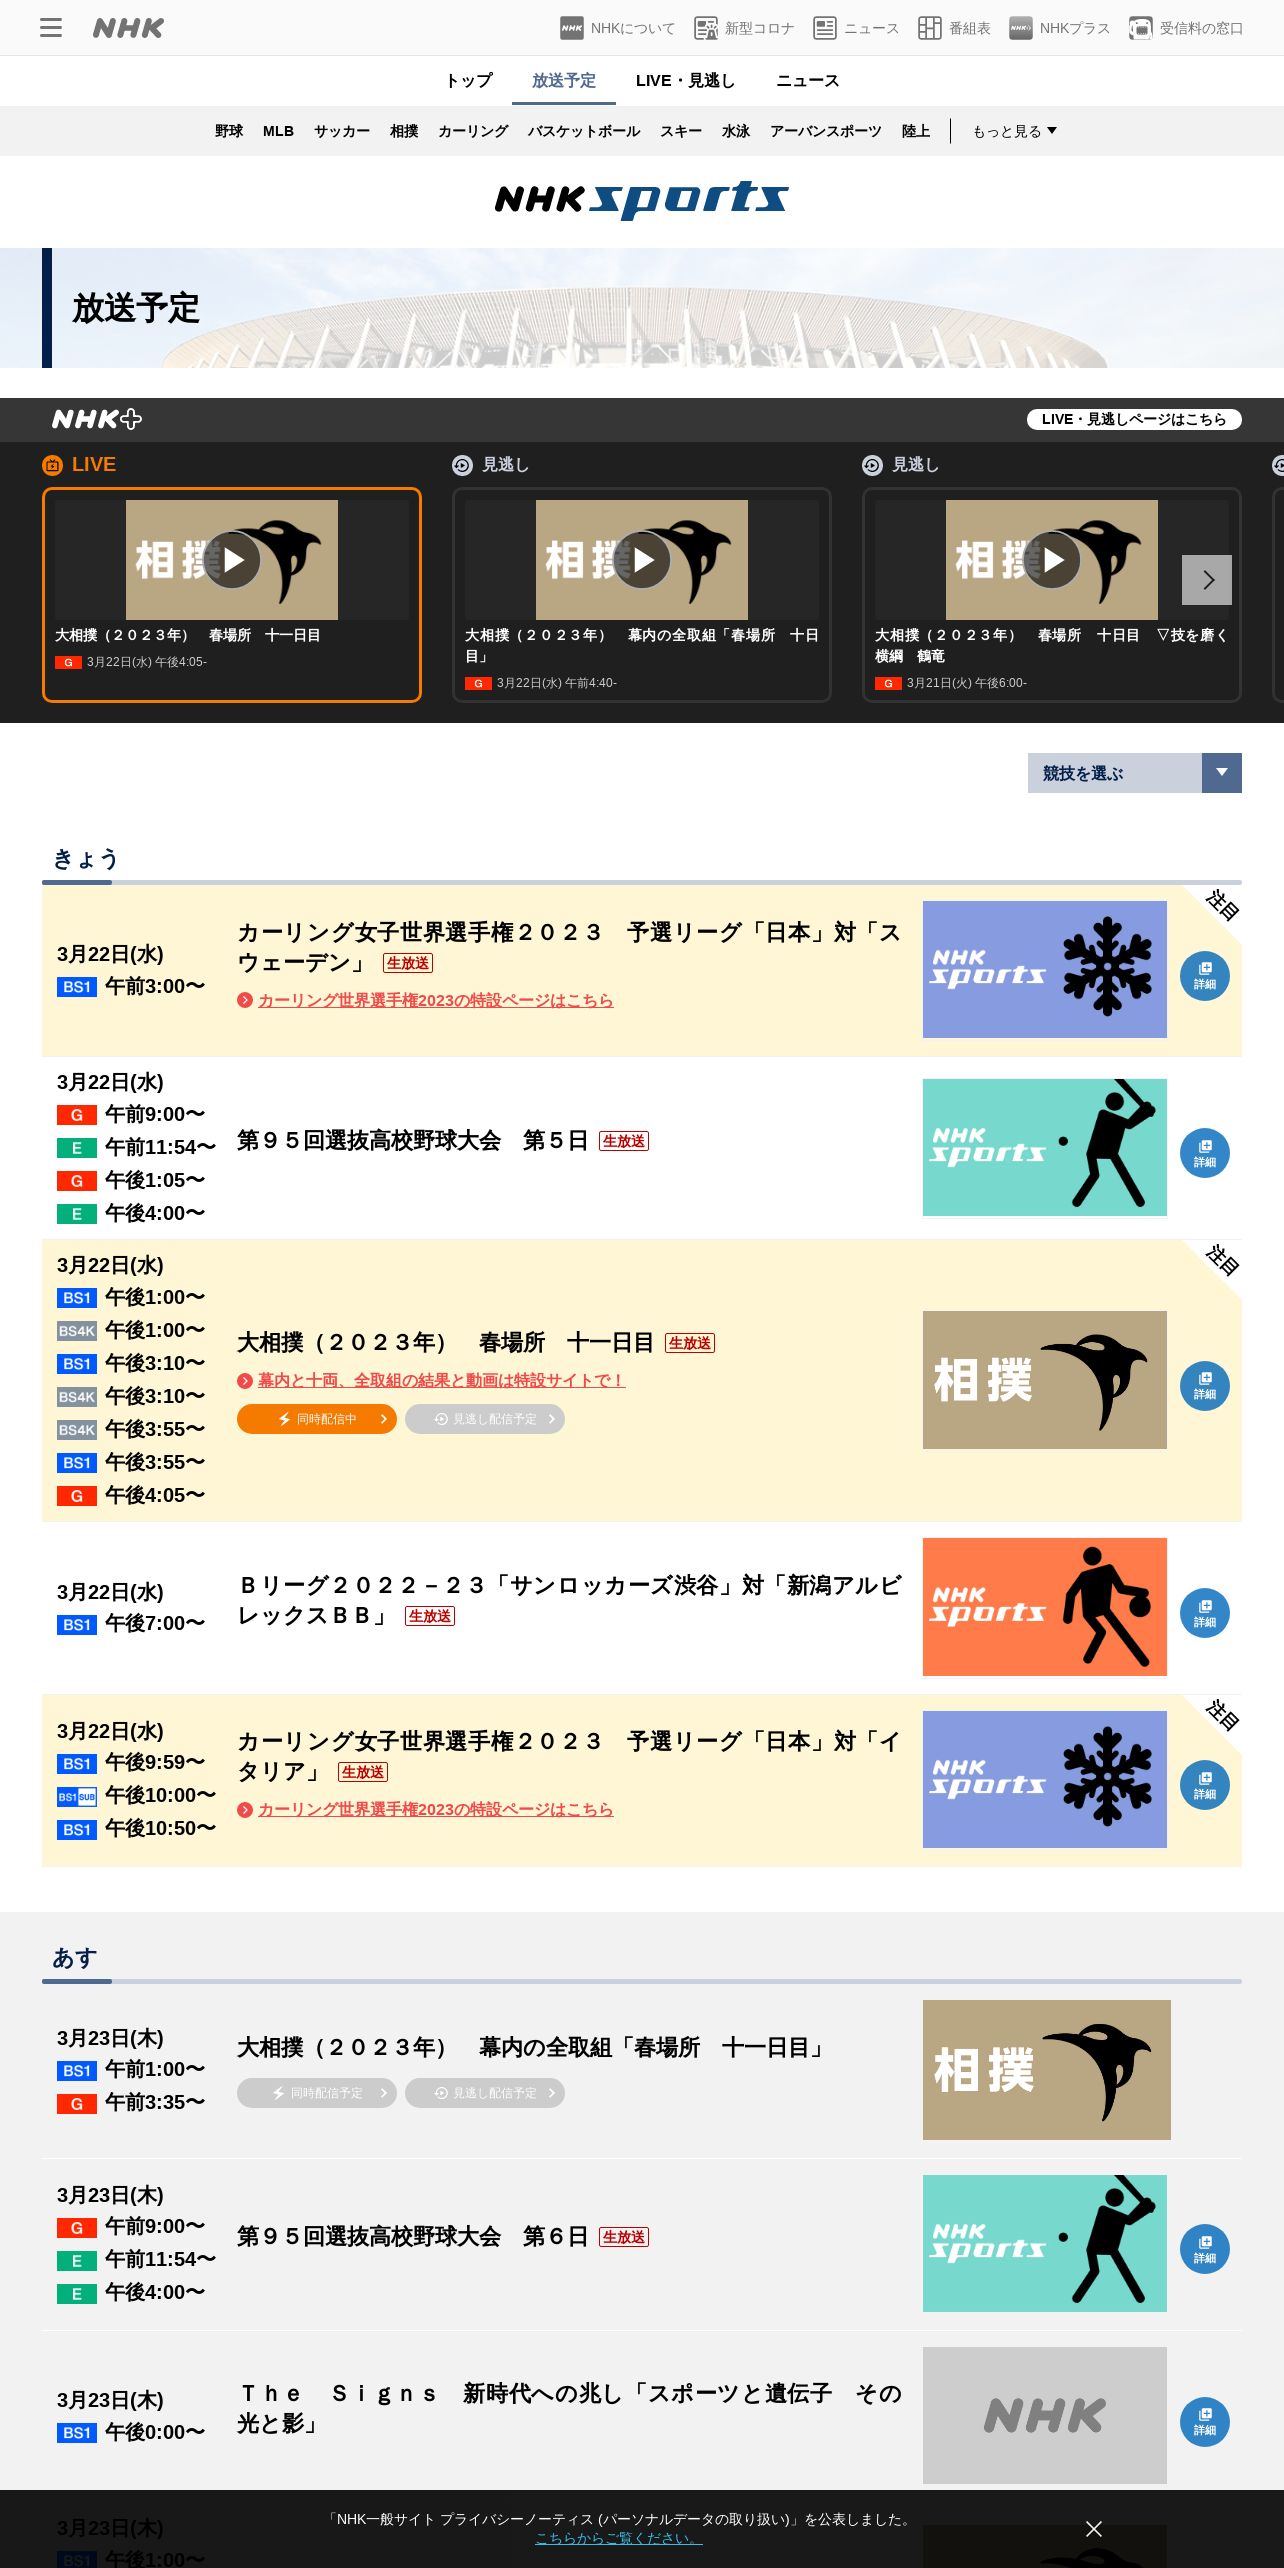
Task: Open こちらからご覧ください privacy link
Action: point(619,2538)
